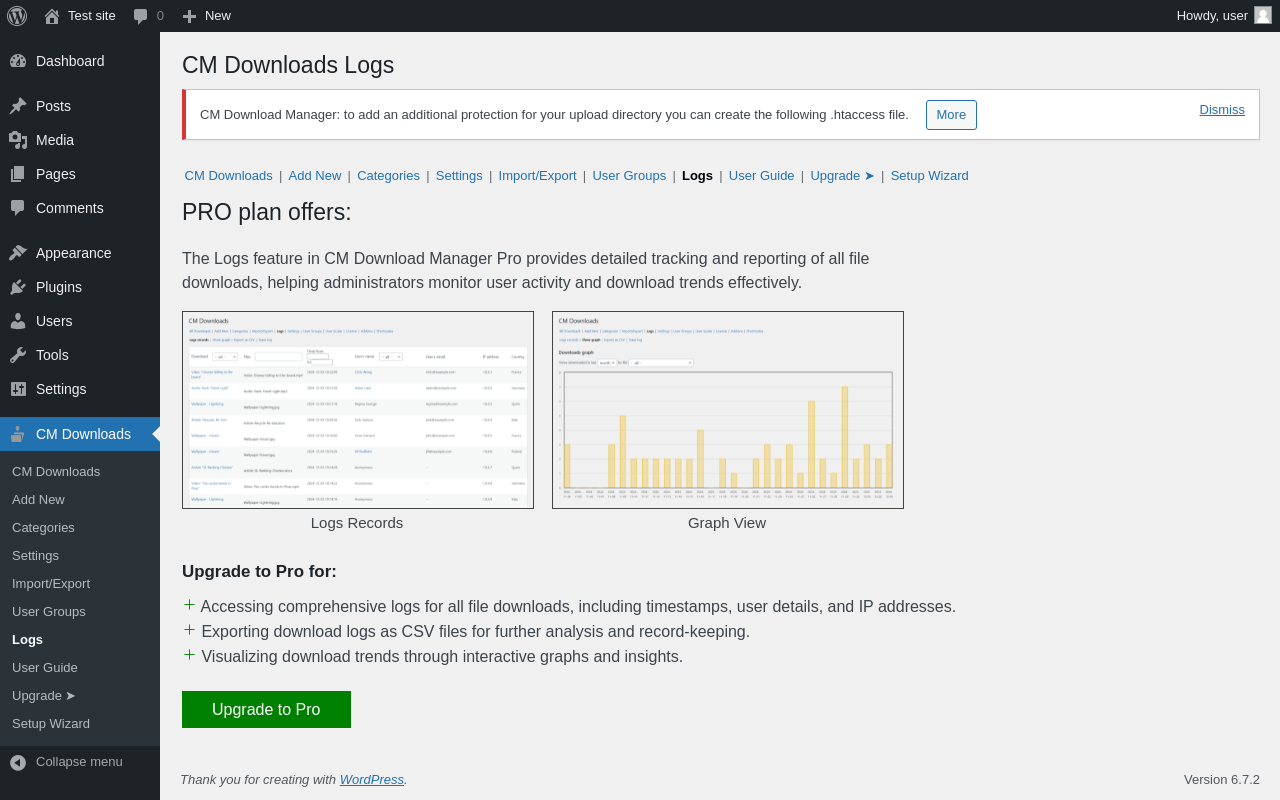Image resolution: width=1280 pixels, height=800 pixels.
Task: Click Version 6.7.2 footer text
Action: (1222, 780)
